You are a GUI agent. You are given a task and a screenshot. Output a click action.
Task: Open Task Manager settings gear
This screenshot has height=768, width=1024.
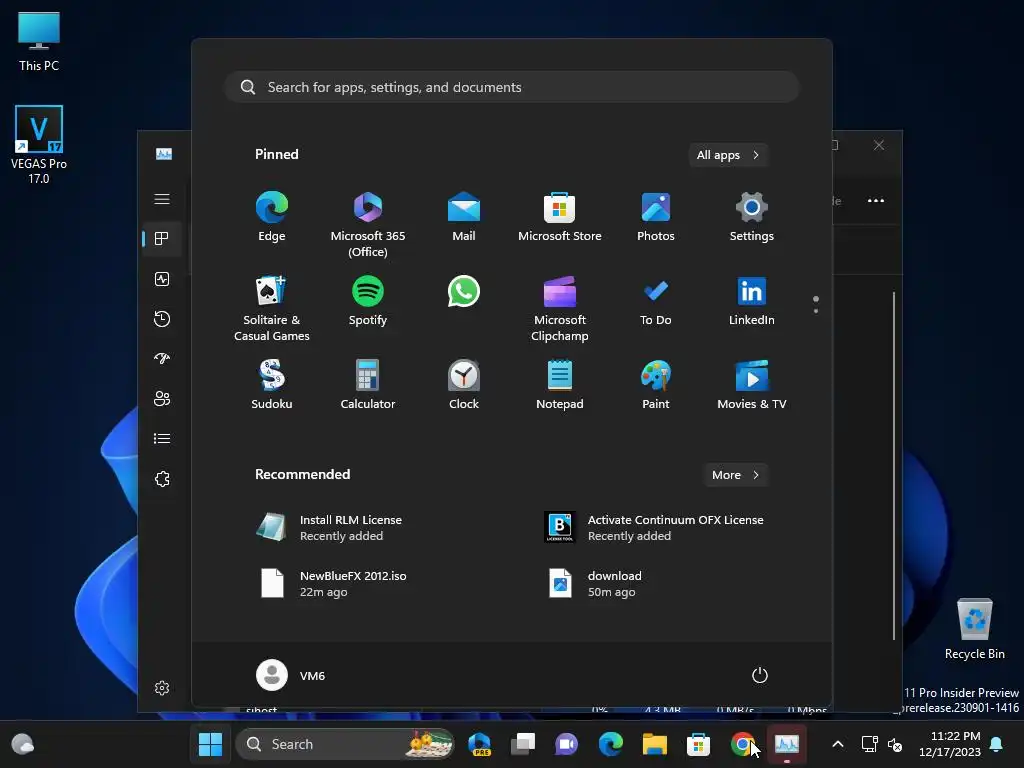coord(162,688)
